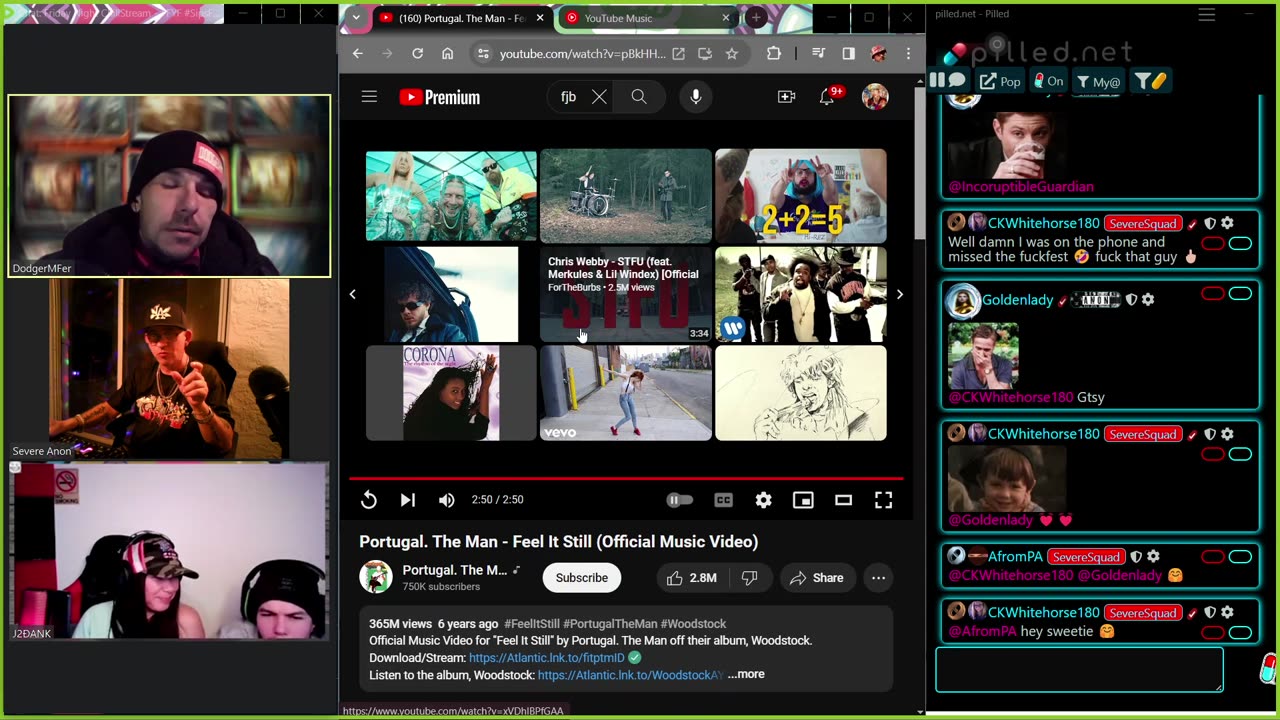Open more actions menu beside Share
Screen dimensions: 1280x720
pos(878,578)
